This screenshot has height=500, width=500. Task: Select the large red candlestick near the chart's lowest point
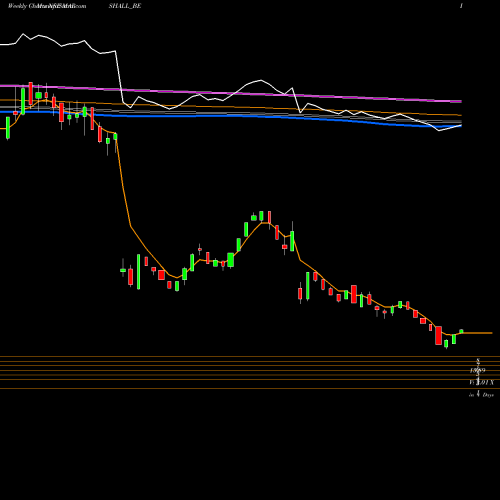click(438, 335)
